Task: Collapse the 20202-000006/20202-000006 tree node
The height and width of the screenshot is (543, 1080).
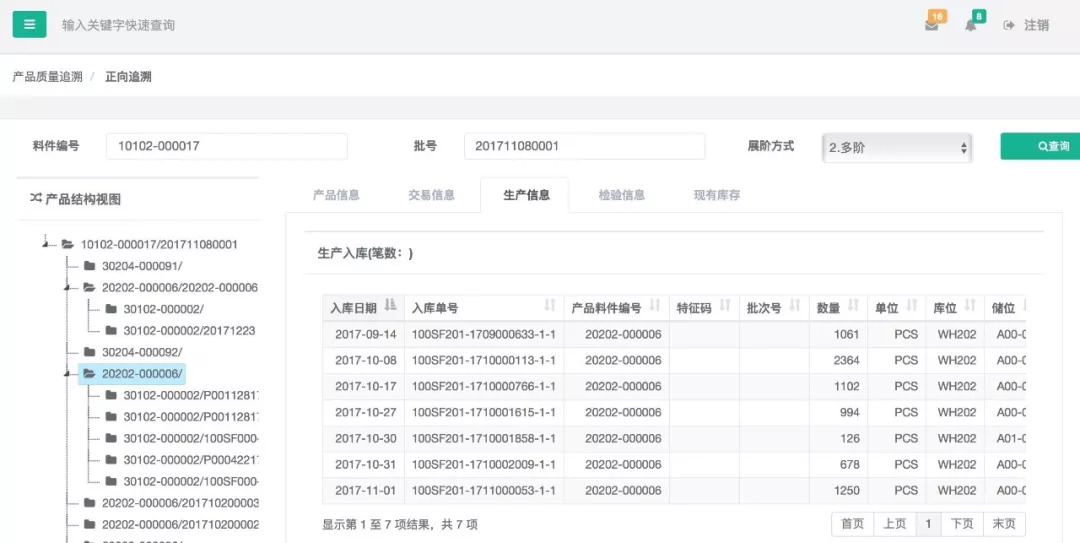Action: tap(68, 287)
